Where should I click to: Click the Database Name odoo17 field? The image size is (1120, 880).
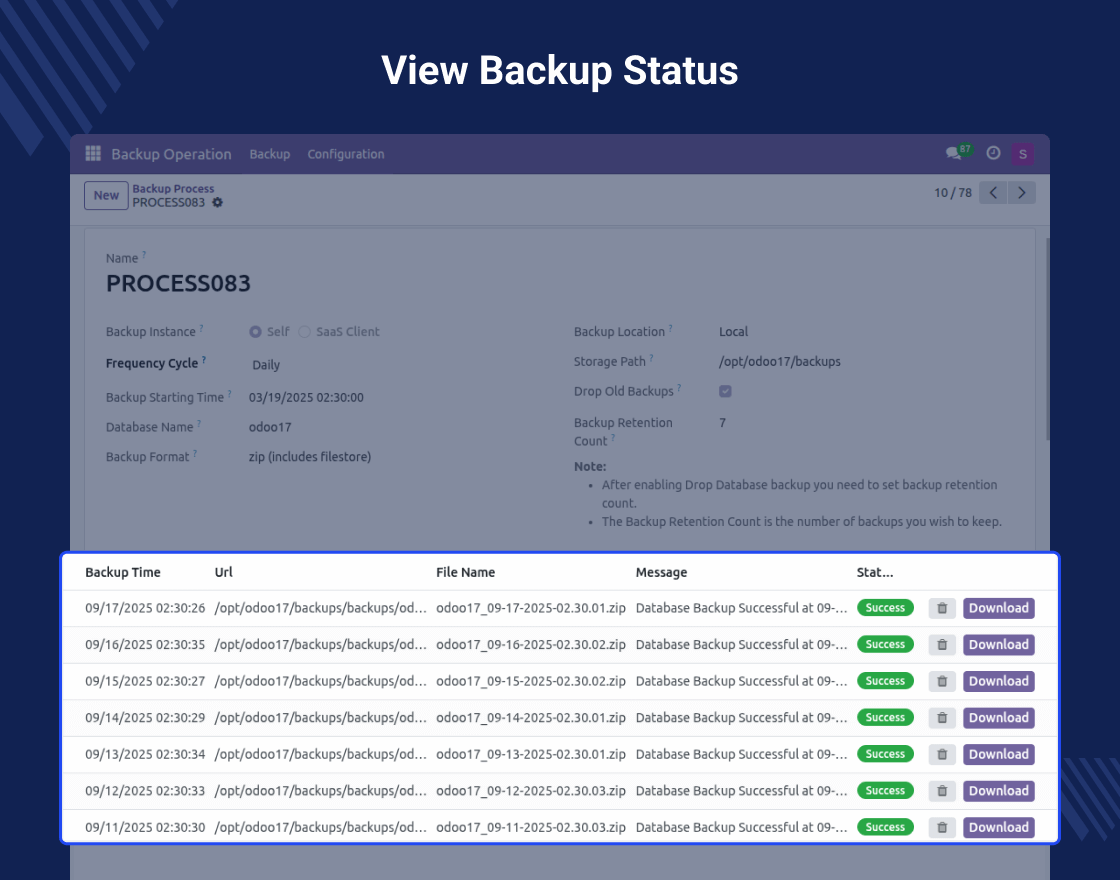click(x=270, y=427)
